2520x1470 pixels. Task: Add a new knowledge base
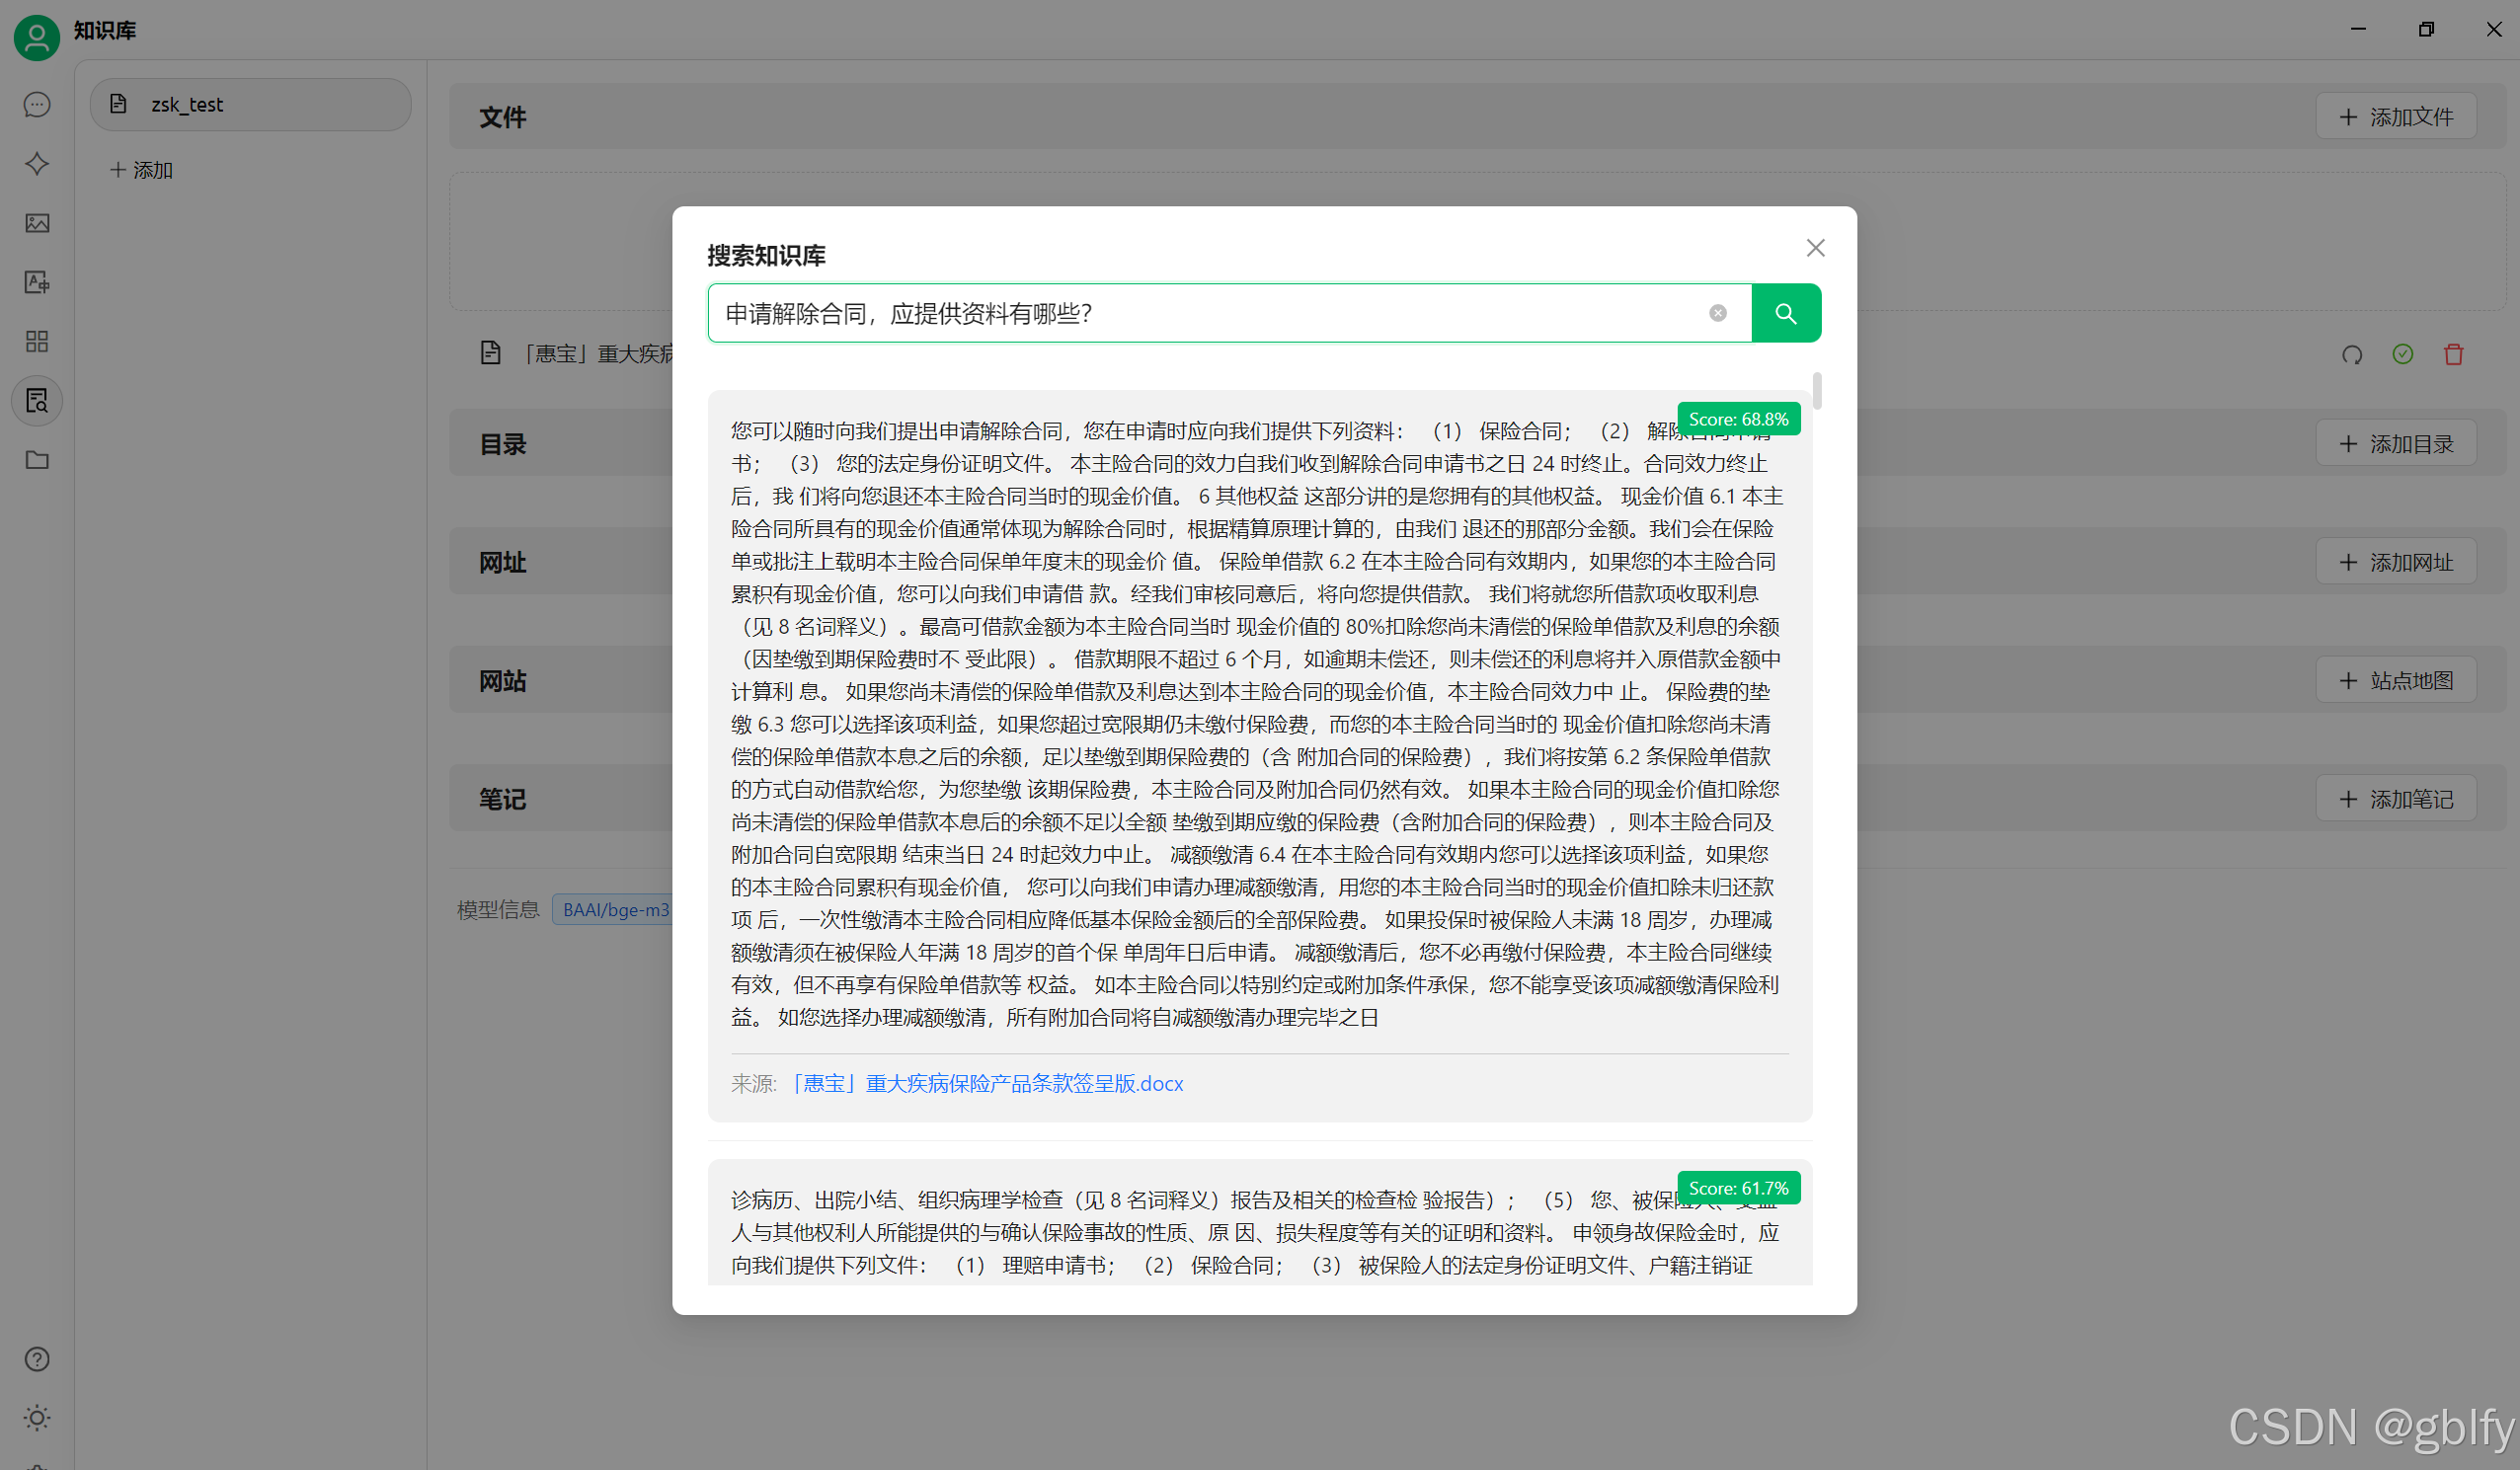coord(142,170)
